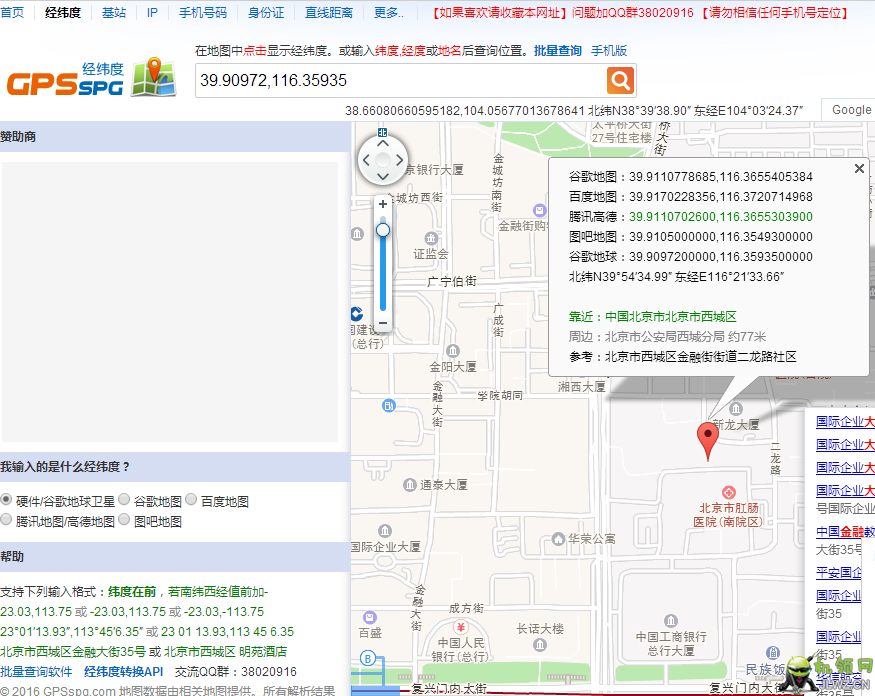875x696 pixels.
Task: Click the 证监会 building icon
Action: click(x=431, y=239)
